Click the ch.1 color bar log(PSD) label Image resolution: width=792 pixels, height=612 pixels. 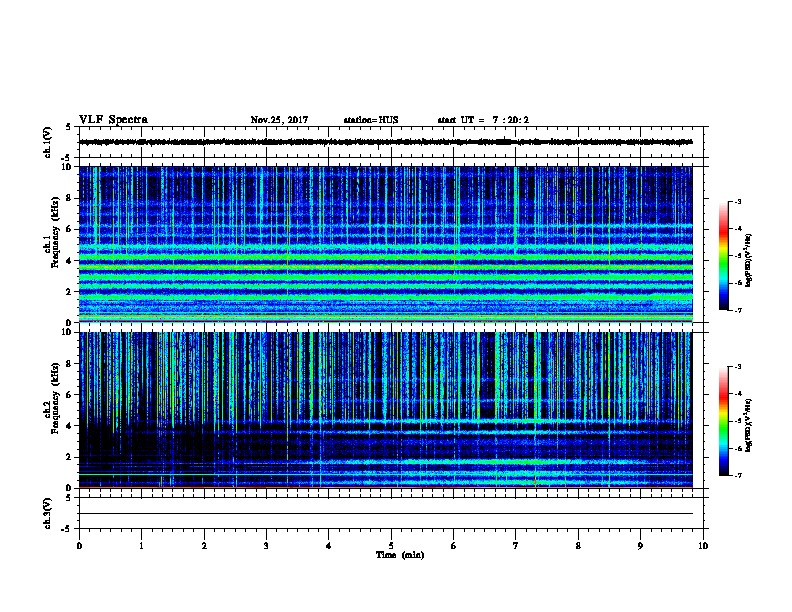(x=749, y=260)
